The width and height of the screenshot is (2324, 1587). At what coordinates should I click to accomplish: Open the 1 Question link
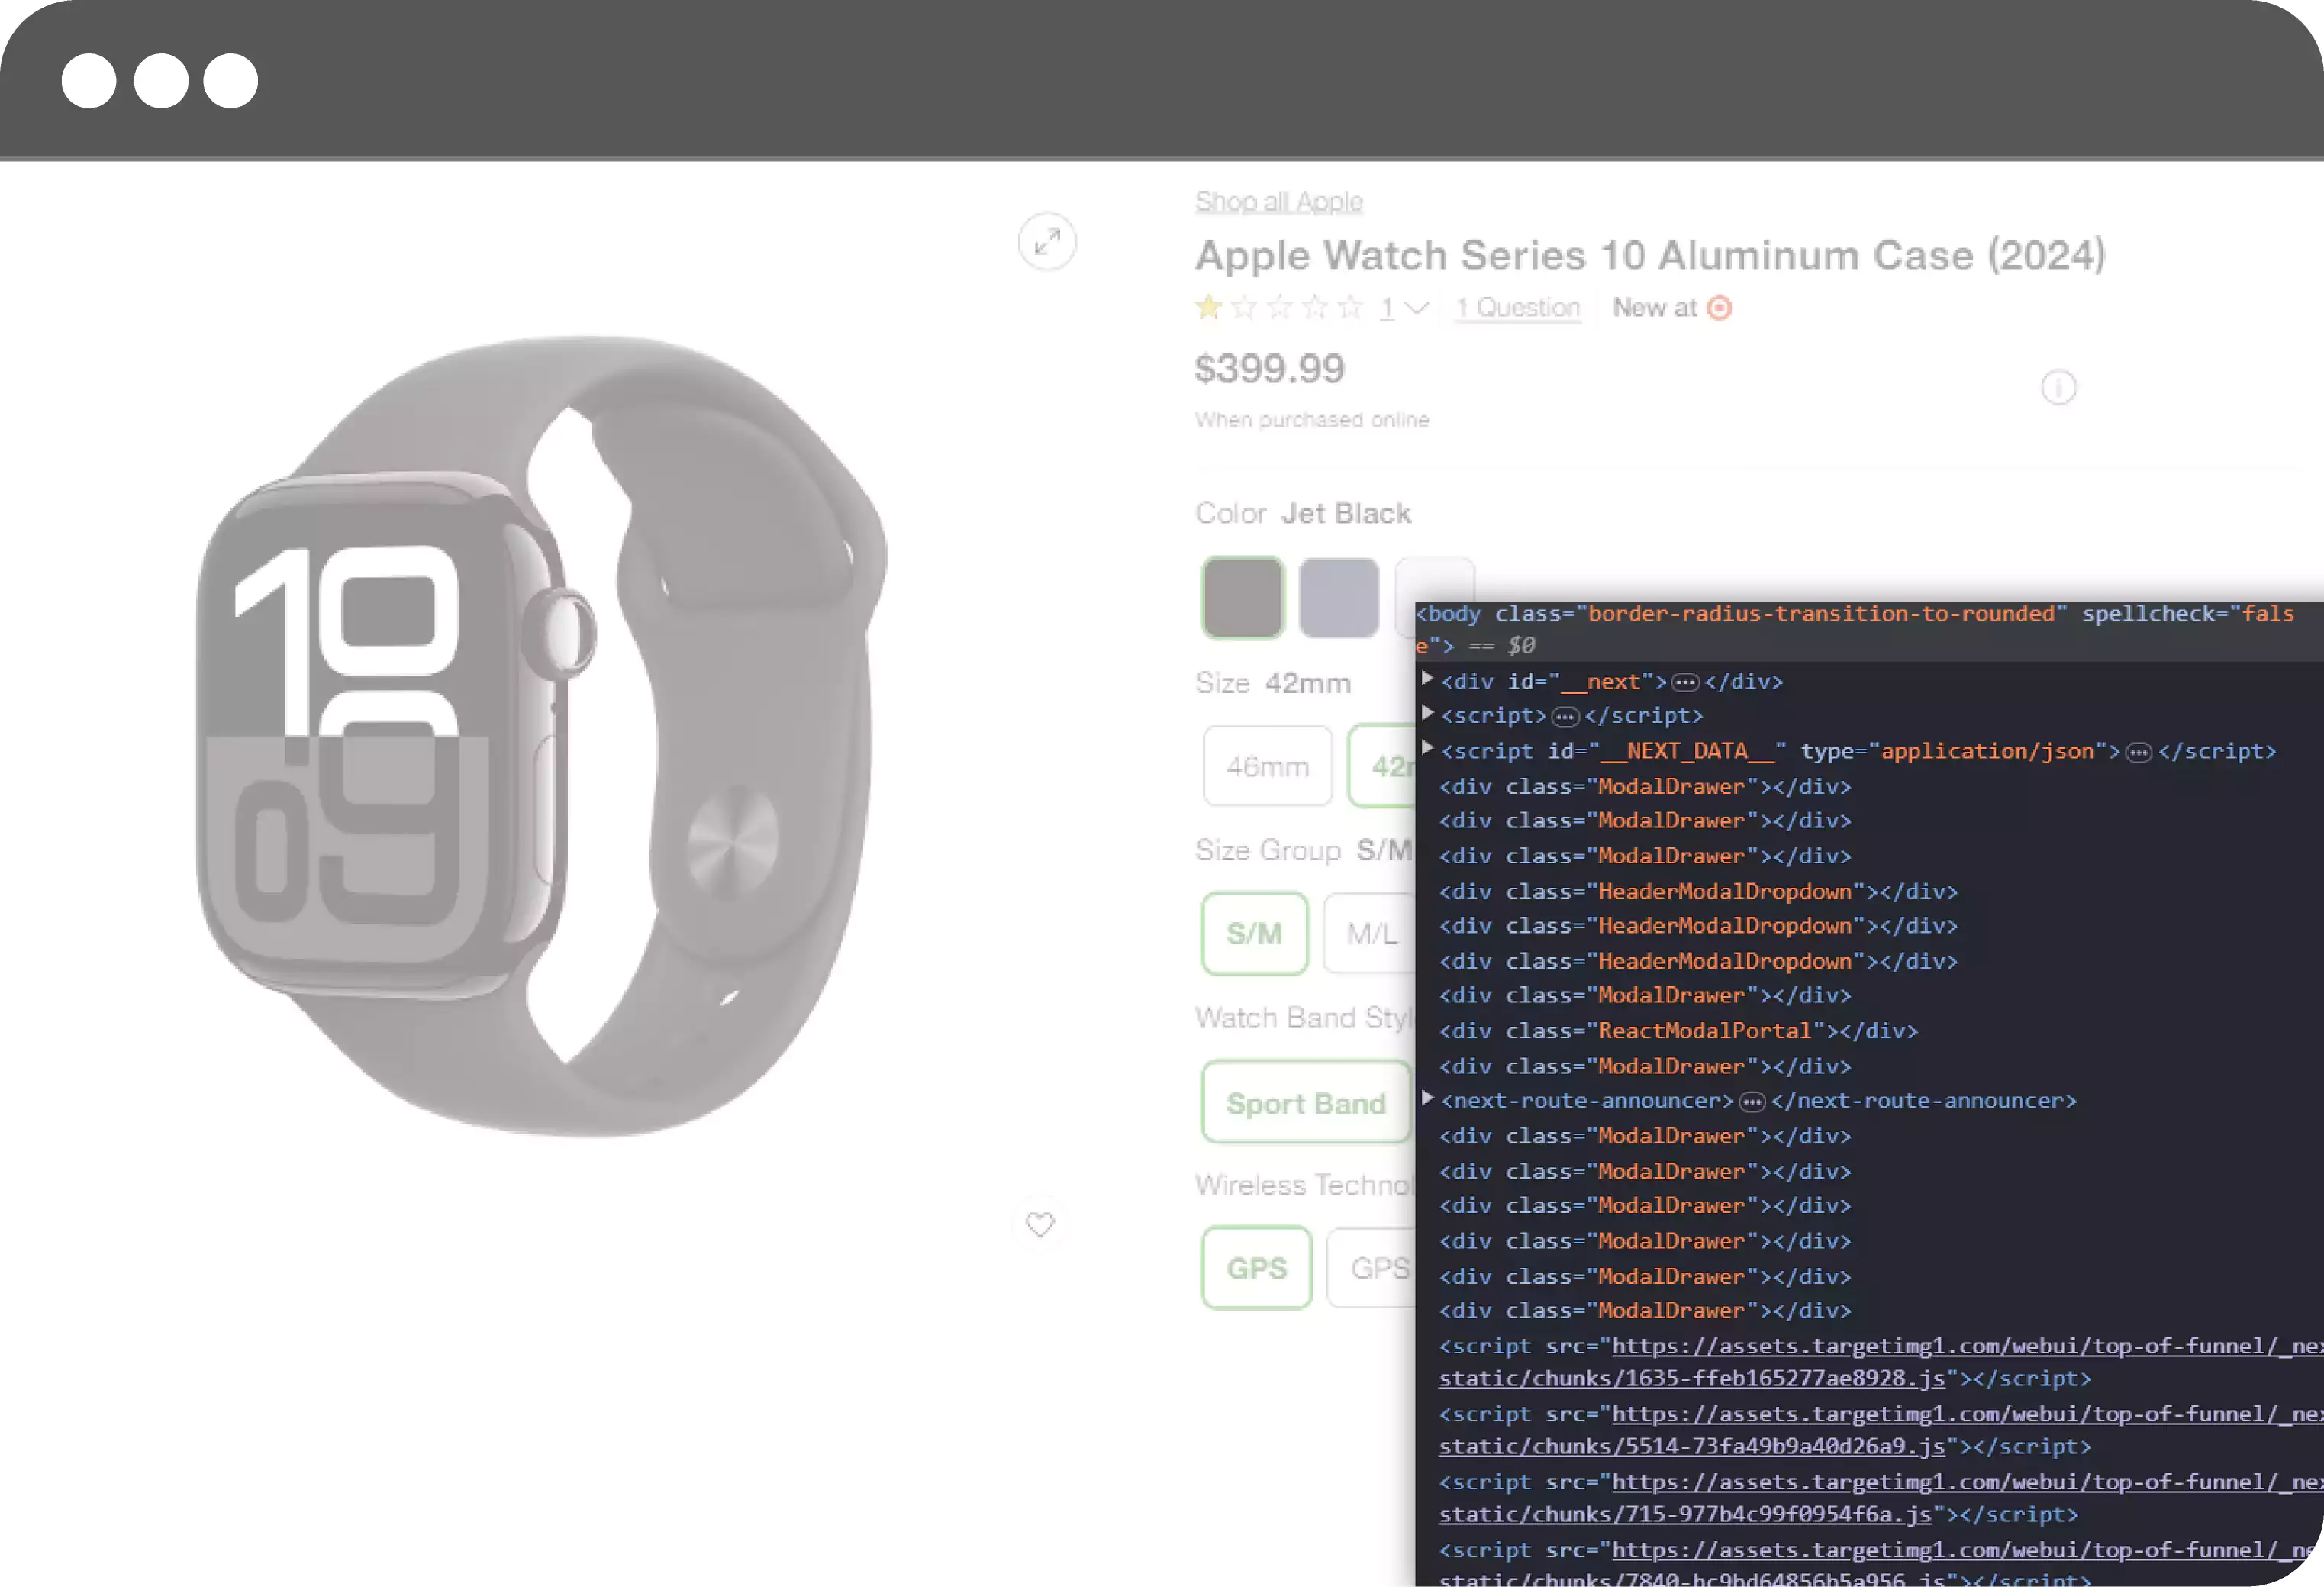tap(1517, 308)
